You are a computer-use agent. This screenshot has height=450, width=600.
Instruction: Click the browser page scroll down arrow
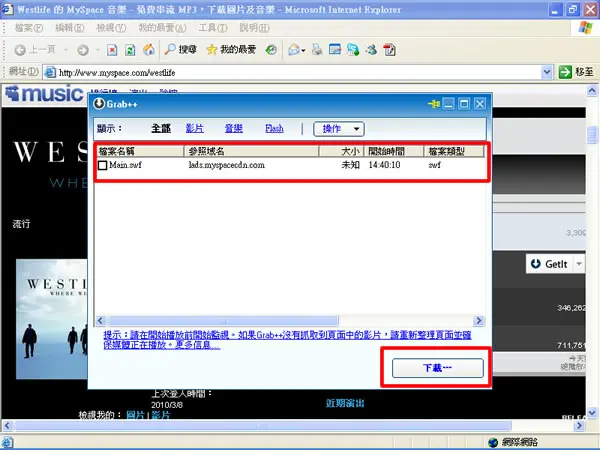(x=592, y=413)
